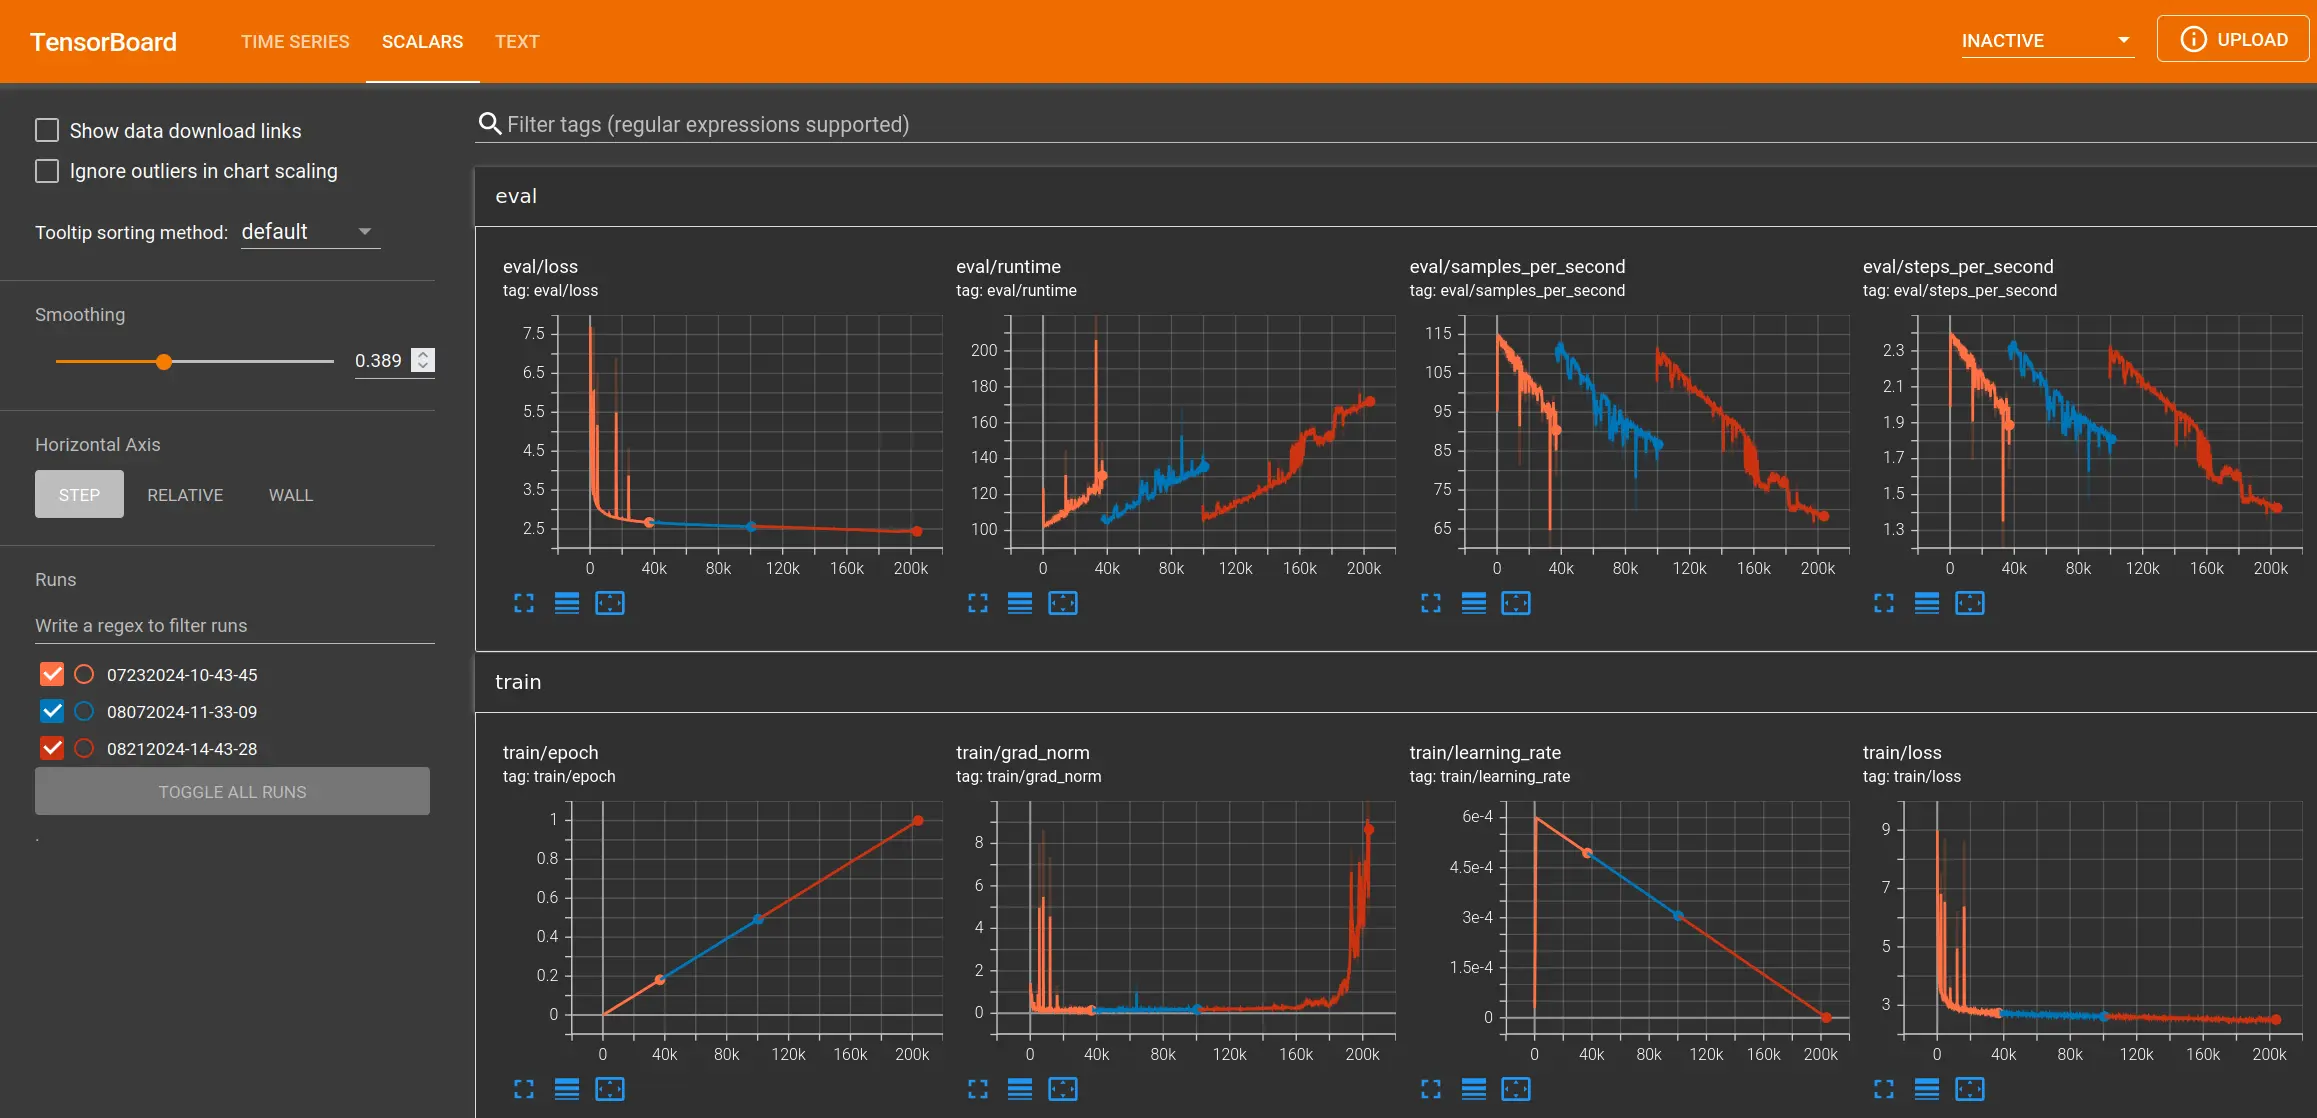
Task: Fit domain to data on eval/loss chart
Action: (610, 603)
